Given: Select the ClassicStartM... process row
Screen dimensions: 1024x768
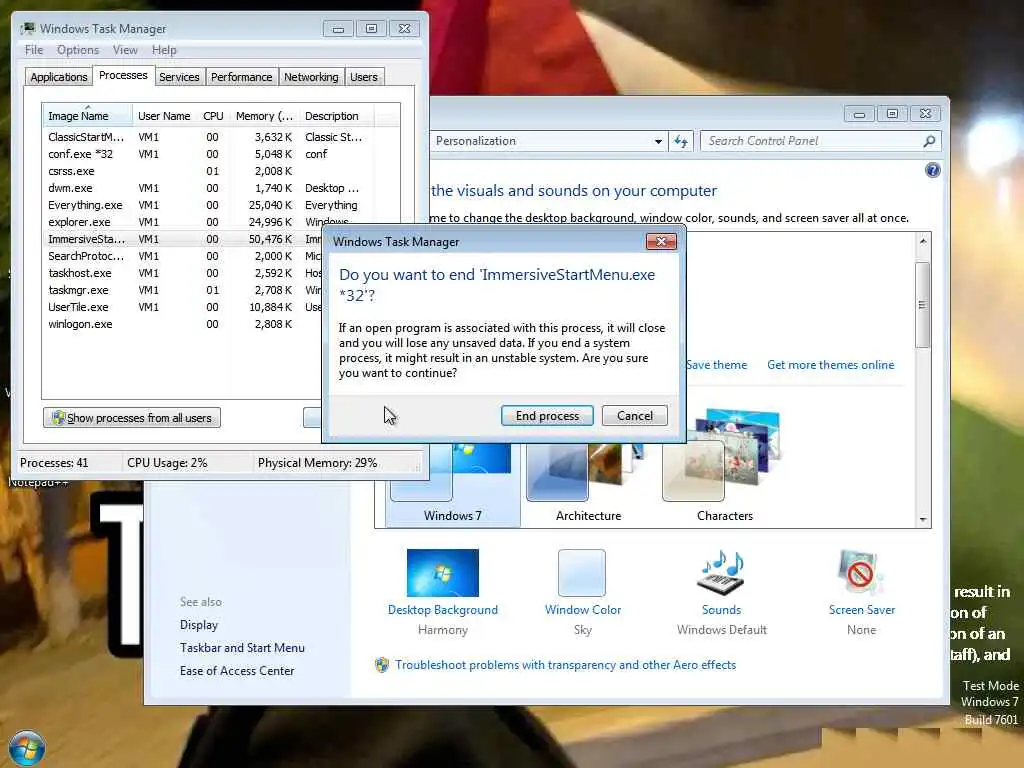Looking at the screenshot, I should click(221, 137).
